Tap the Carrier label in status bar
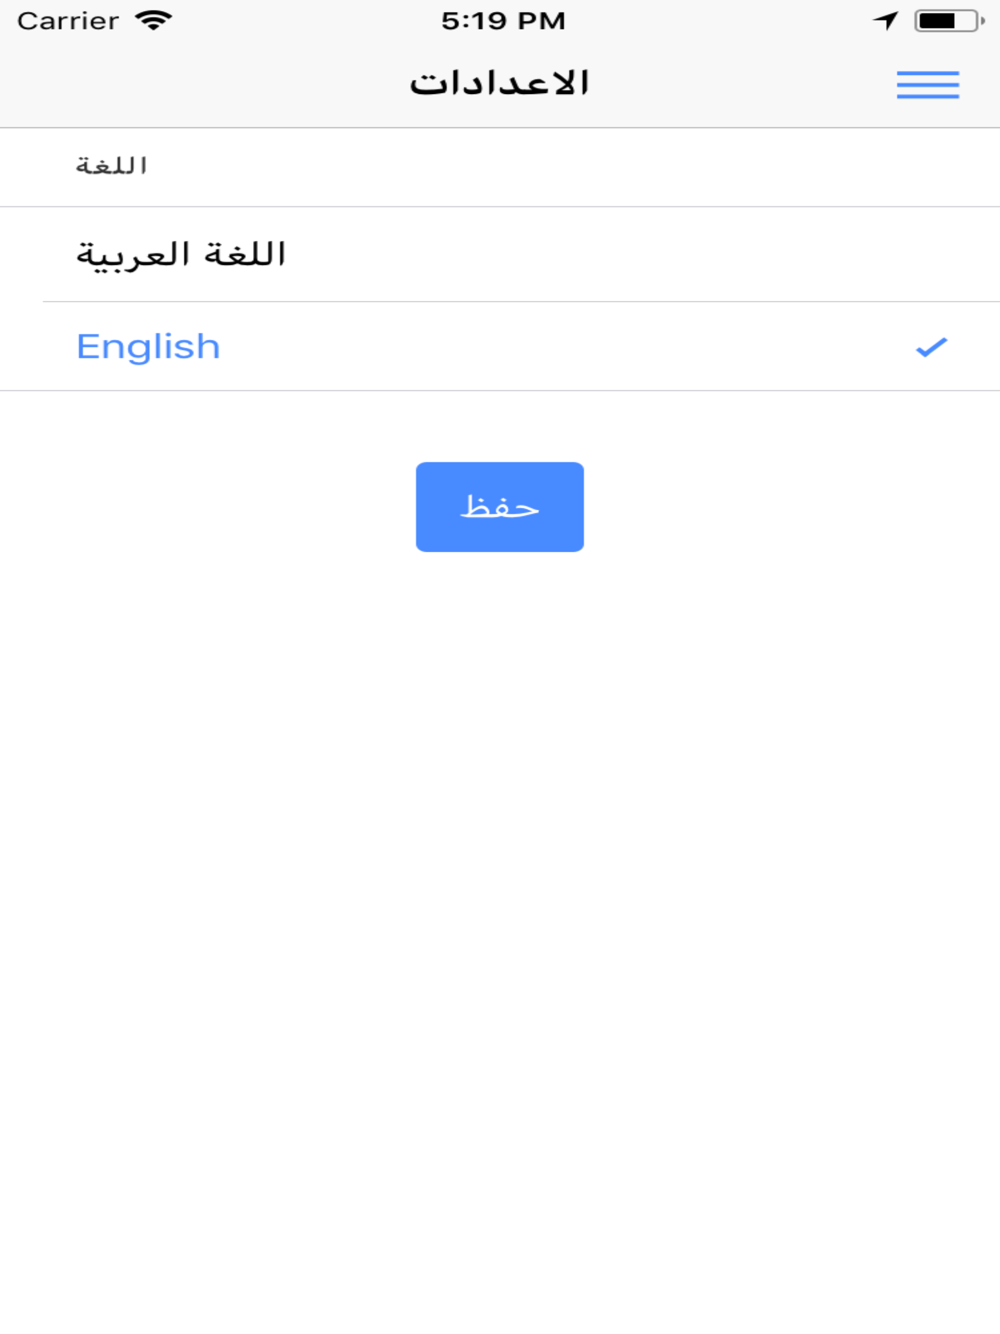 (68, 20)
